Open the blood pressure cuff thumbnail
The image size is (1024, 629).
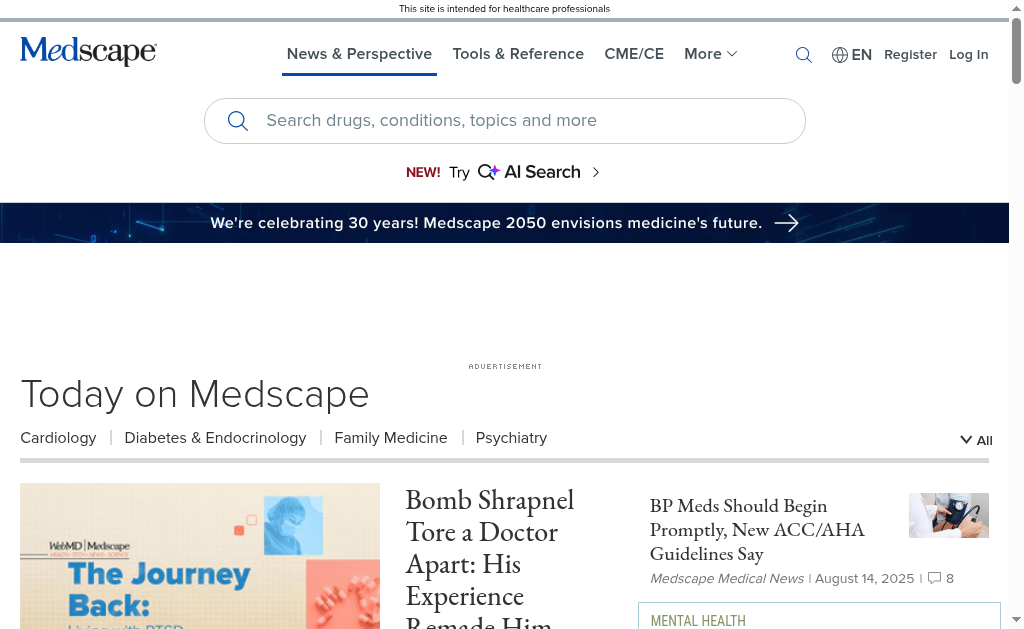pos(948,515)
